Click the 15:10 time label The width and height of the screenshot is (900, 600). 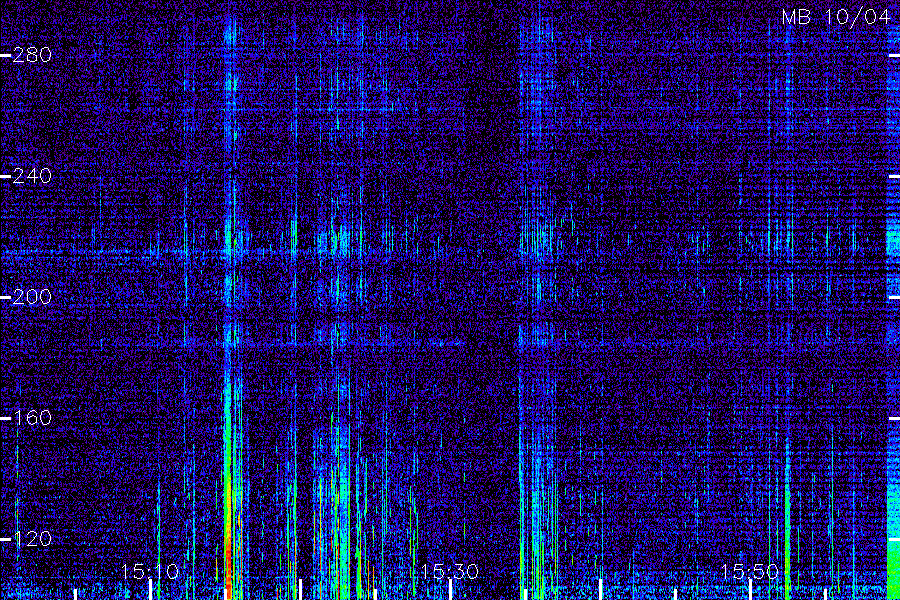point(150,571)
